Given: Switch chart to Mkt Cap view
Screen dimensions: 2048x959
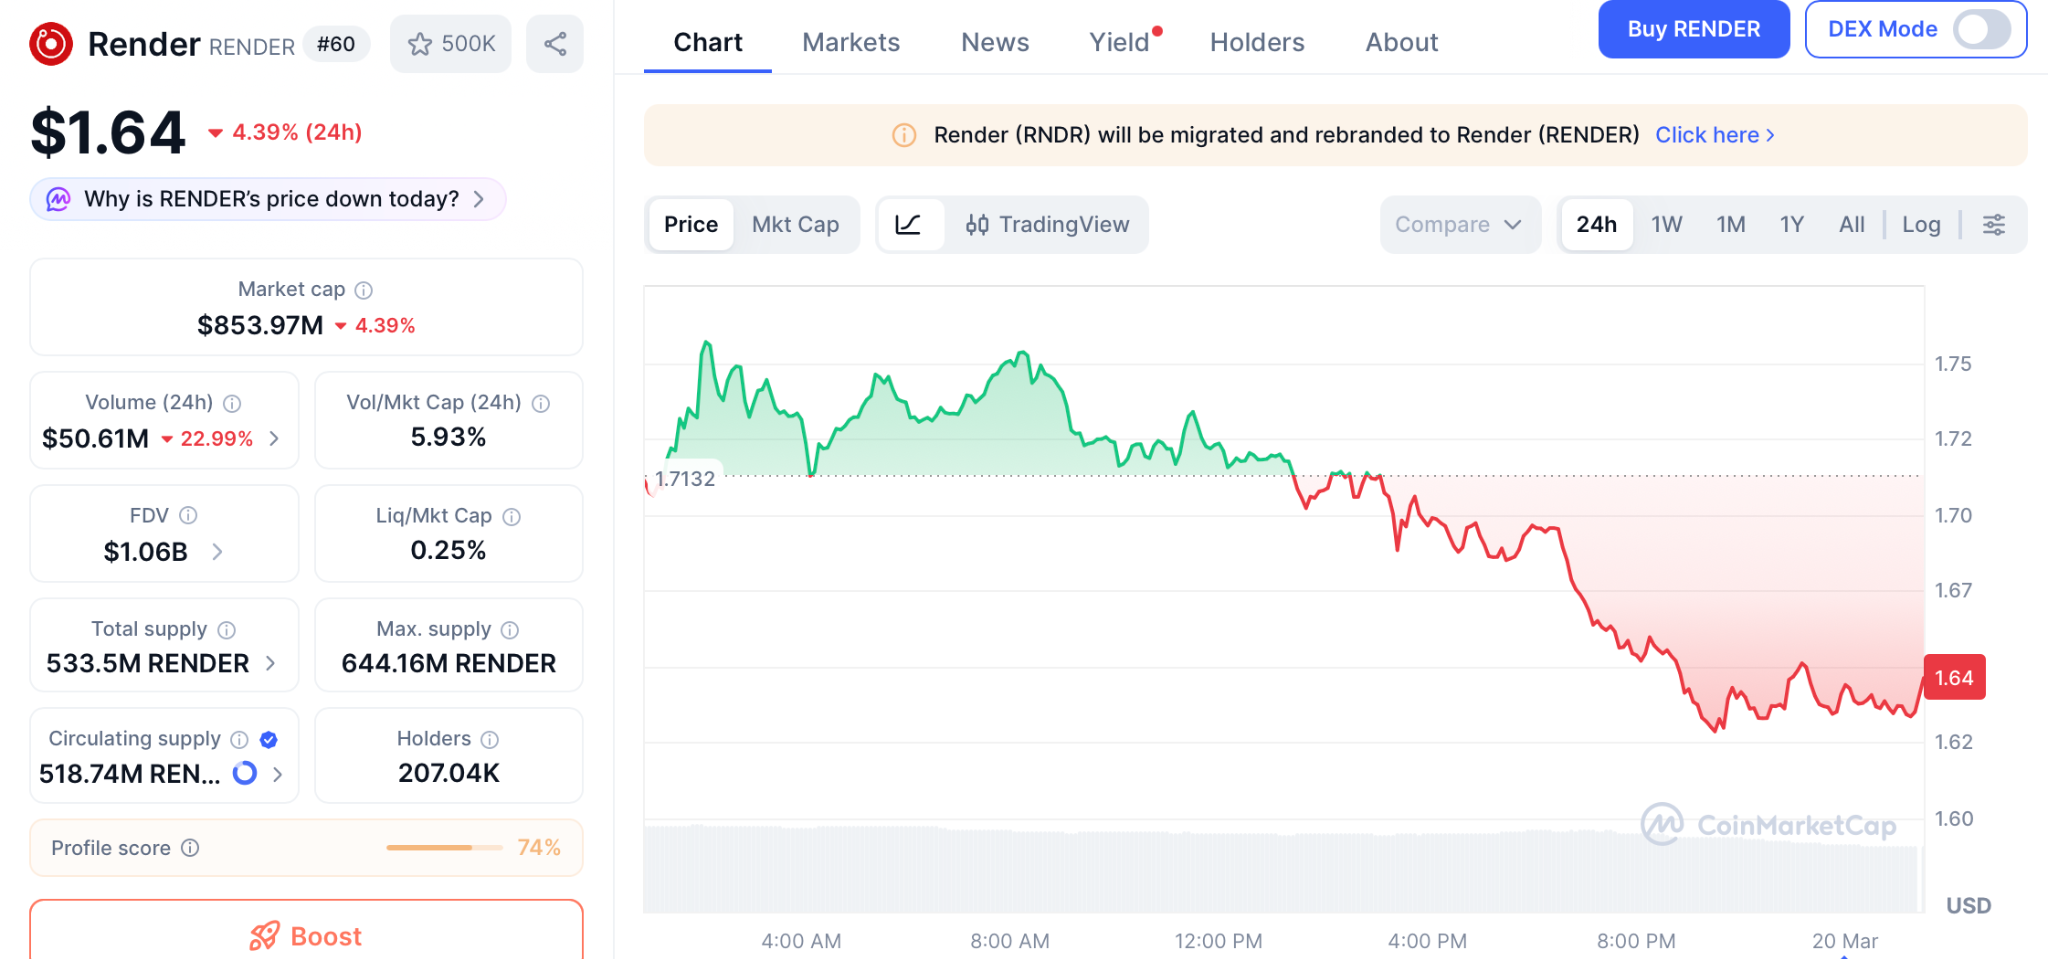Looking at the screenshot, I should pyautogui.click(x=795, y=225).
